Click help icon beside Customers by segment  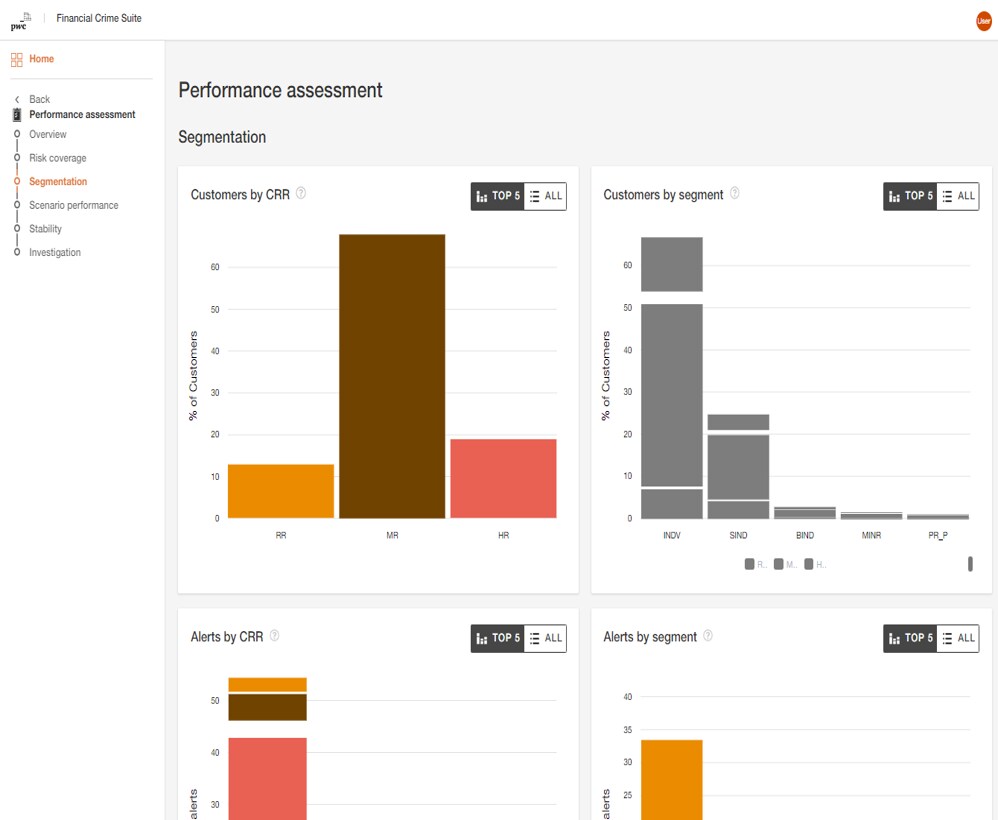735,194
